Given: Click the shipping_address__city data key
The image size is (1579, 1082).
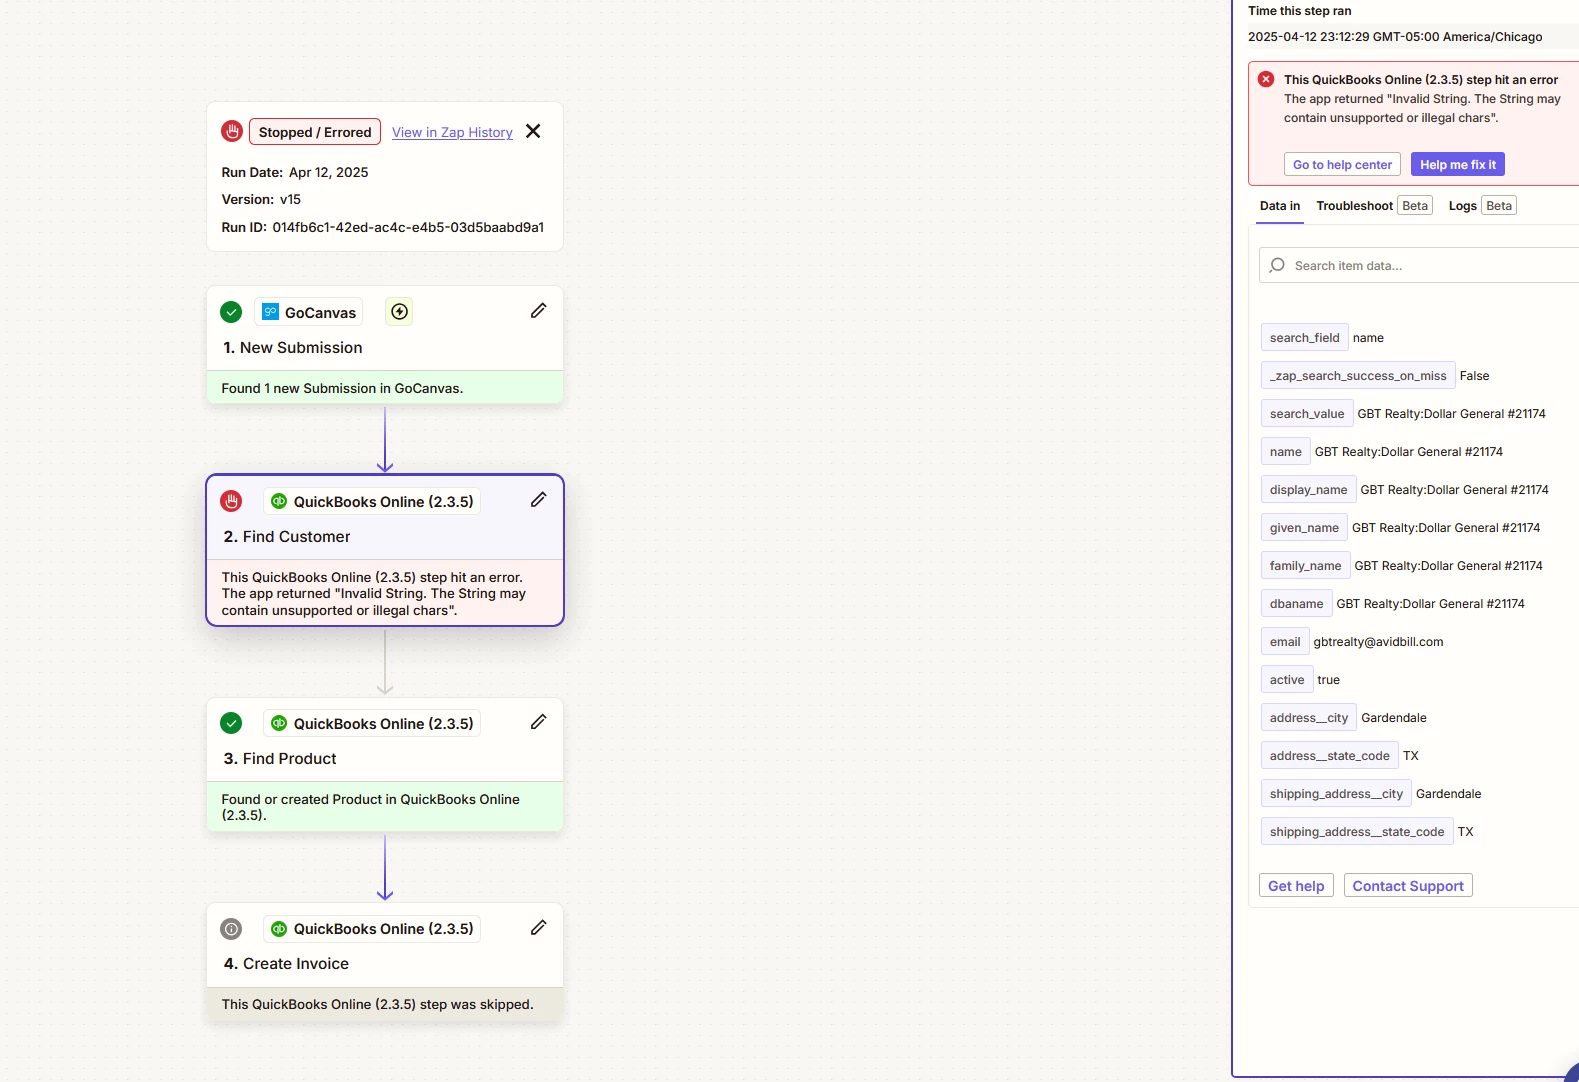Looking at the screenshot, I should point(1336,794).
